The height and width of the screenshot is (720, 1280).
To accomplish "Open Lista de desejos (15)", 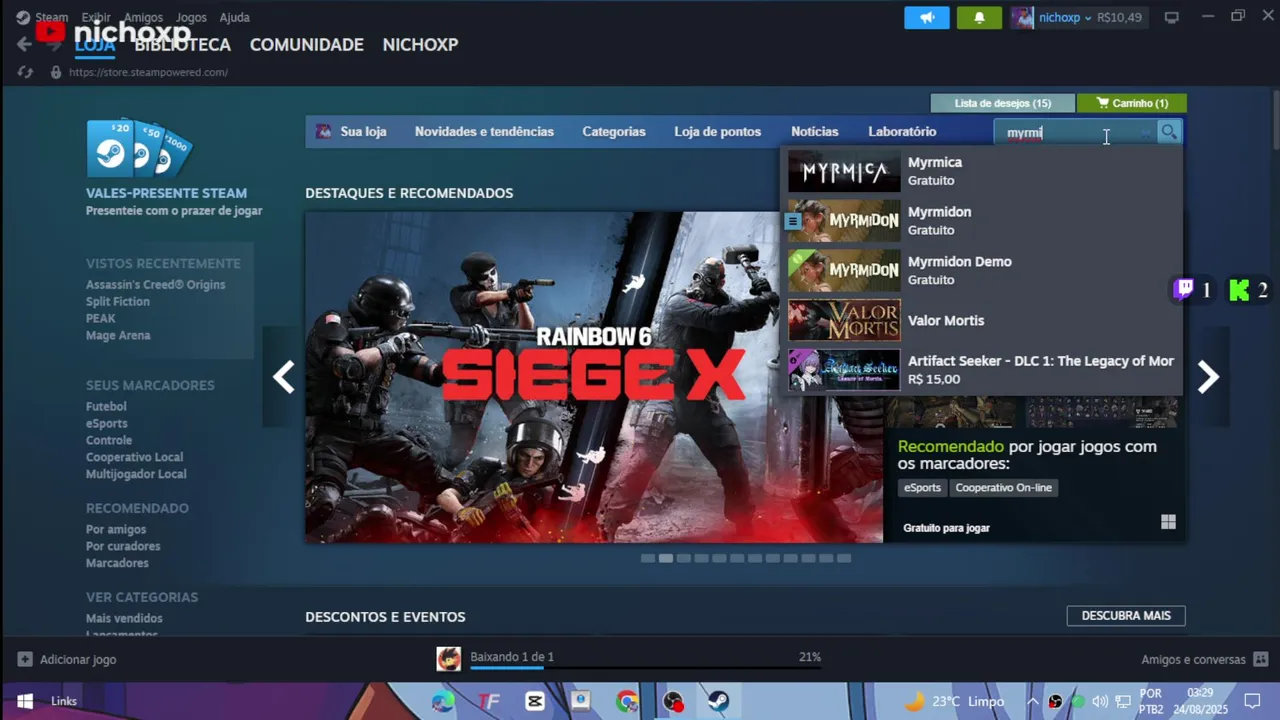I will tap(1002, 103).
